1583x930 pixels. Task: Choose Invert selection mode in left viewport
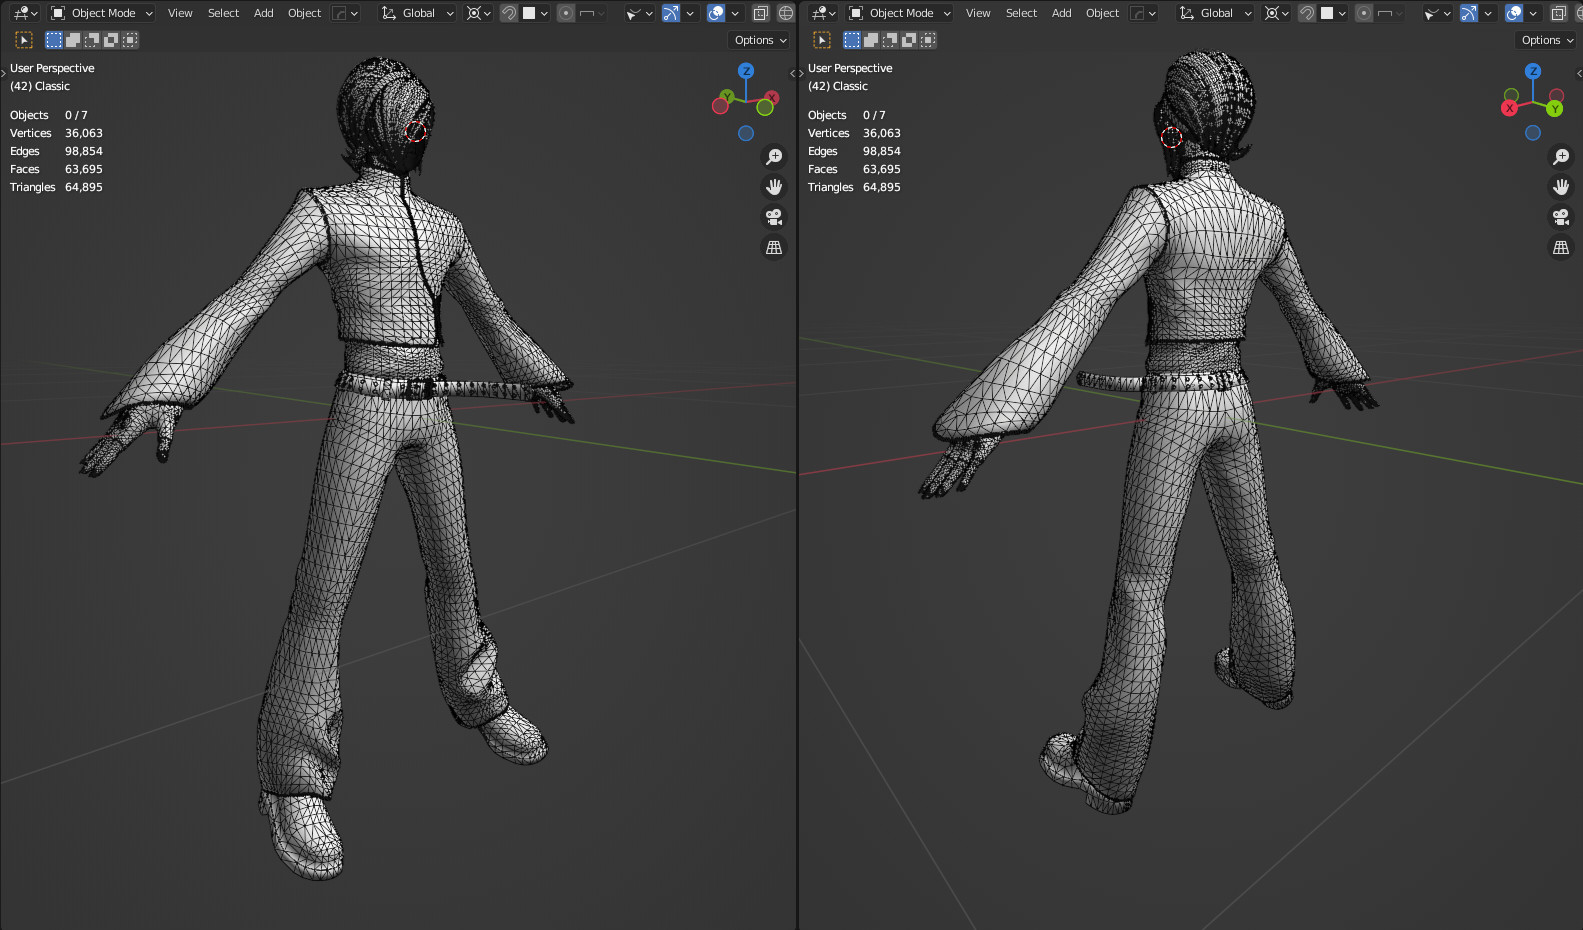click(111, 40)
